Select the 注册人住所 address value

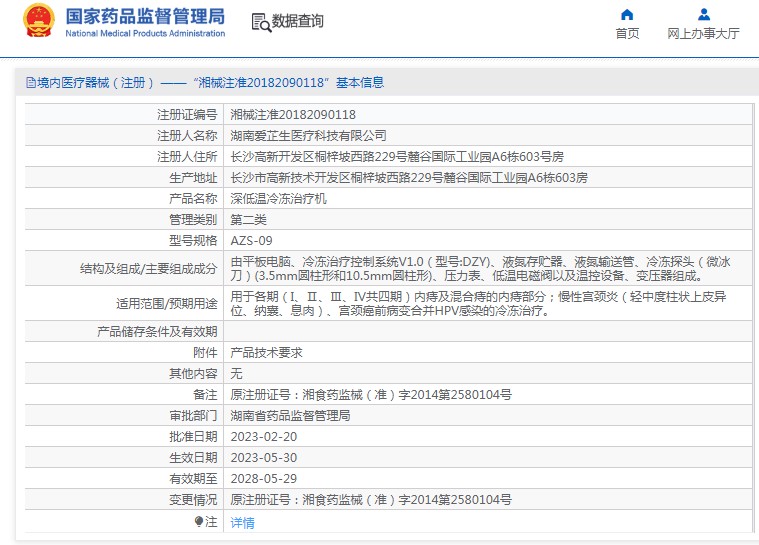click(397, 157)
